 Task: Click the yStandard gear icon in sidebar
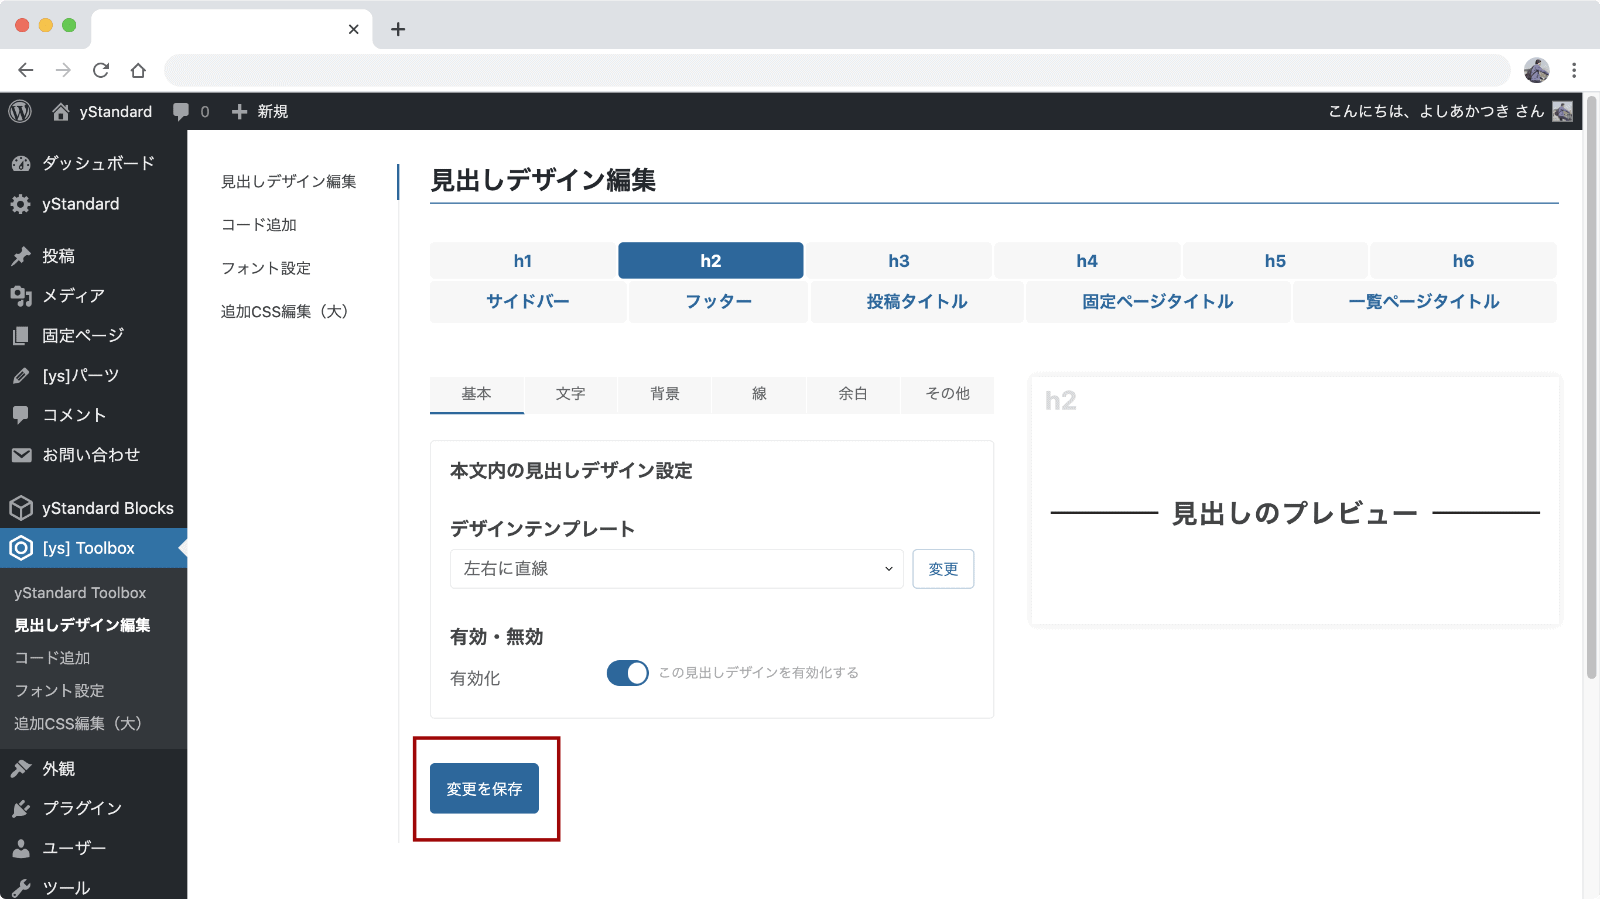pos(21,204)
